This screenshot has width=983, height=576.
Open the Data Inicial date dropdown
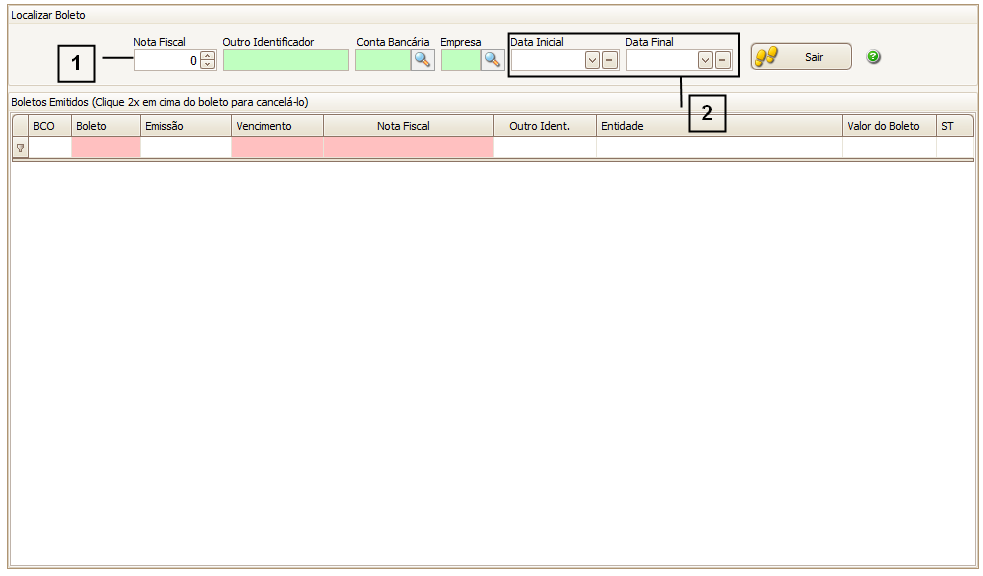point(592,60)
